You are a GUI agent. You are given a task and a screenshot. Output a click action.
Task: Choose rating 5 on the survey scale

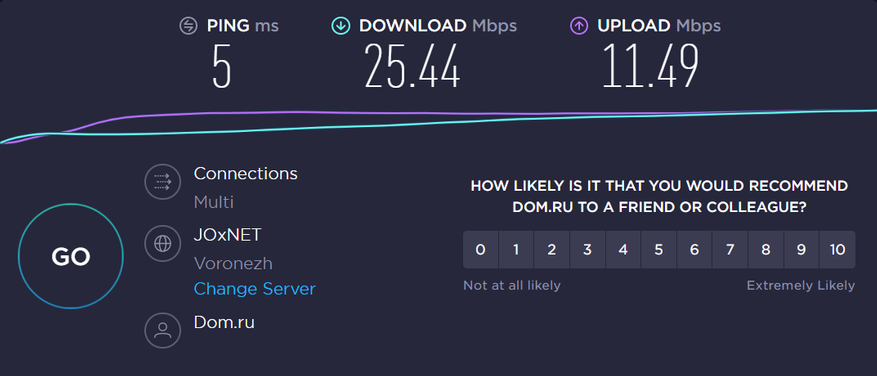click(x=659, y=250)
